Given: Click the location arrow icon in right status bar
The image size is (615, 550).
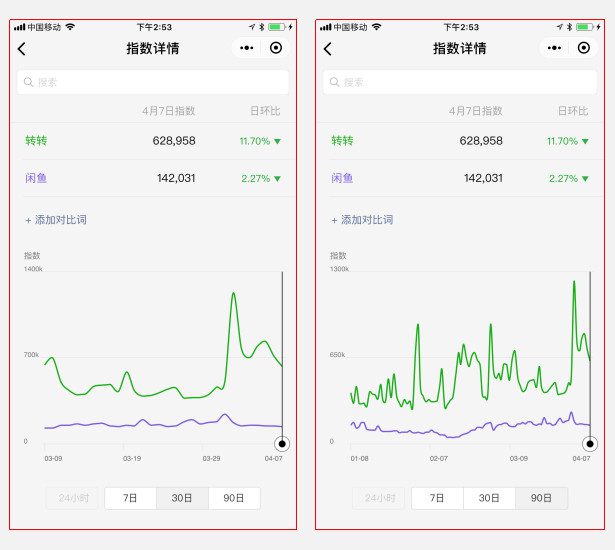Looking at the screenshot, I should 560,27.
